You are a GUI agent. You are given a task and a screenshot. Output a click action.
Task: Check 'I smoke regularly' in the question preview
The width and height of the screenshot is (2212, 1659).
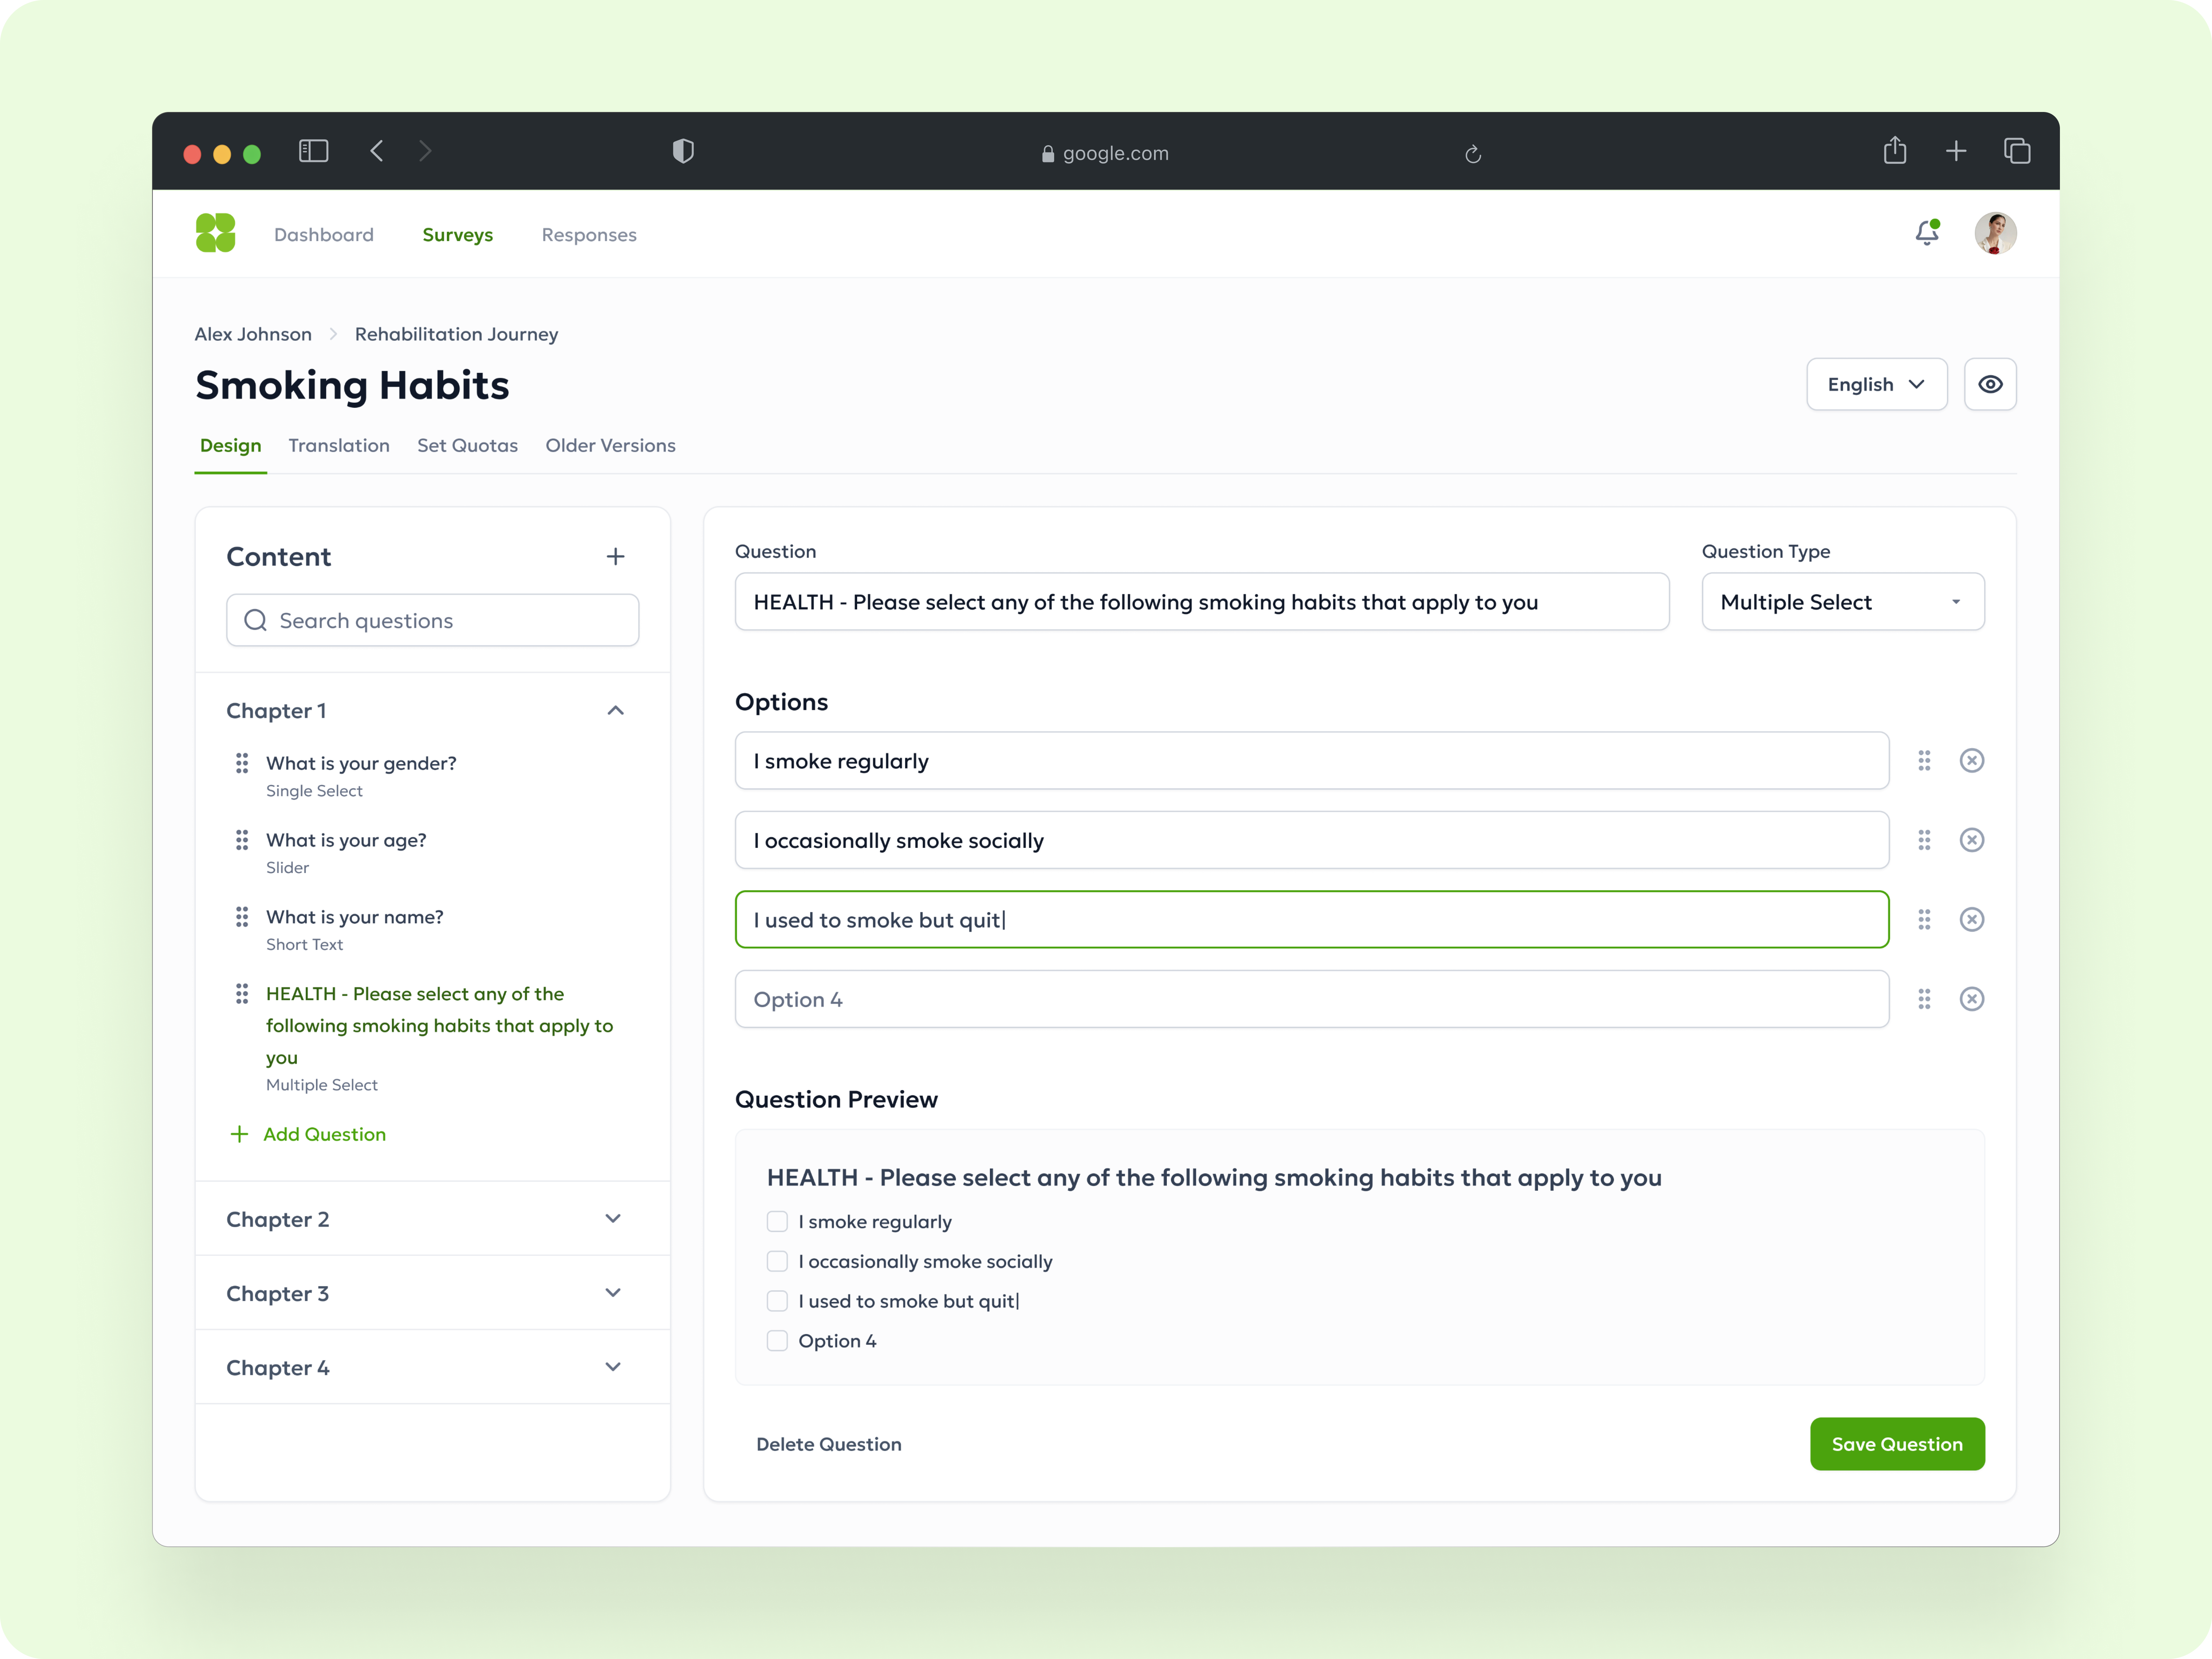point(777,1221)
